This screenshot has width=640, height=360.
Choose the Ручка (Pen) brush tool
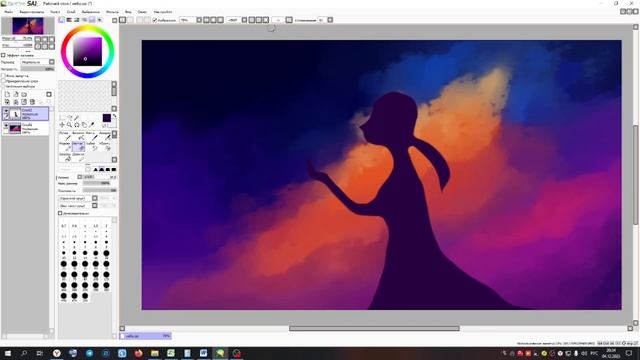click(x=65, y=136)
